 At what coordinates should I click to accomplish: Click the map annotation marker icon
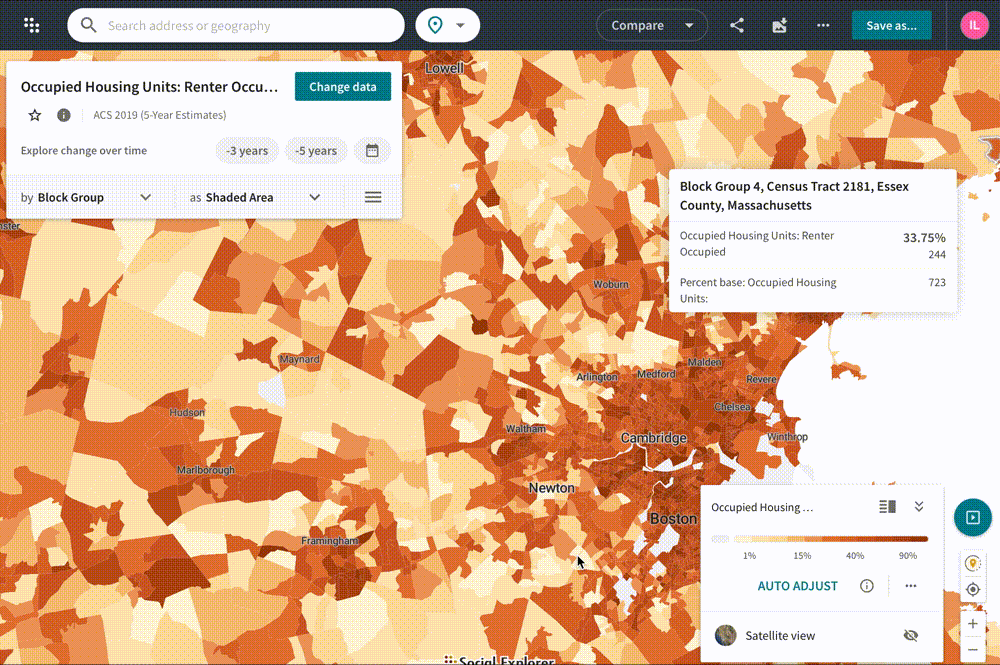point(973,564)
